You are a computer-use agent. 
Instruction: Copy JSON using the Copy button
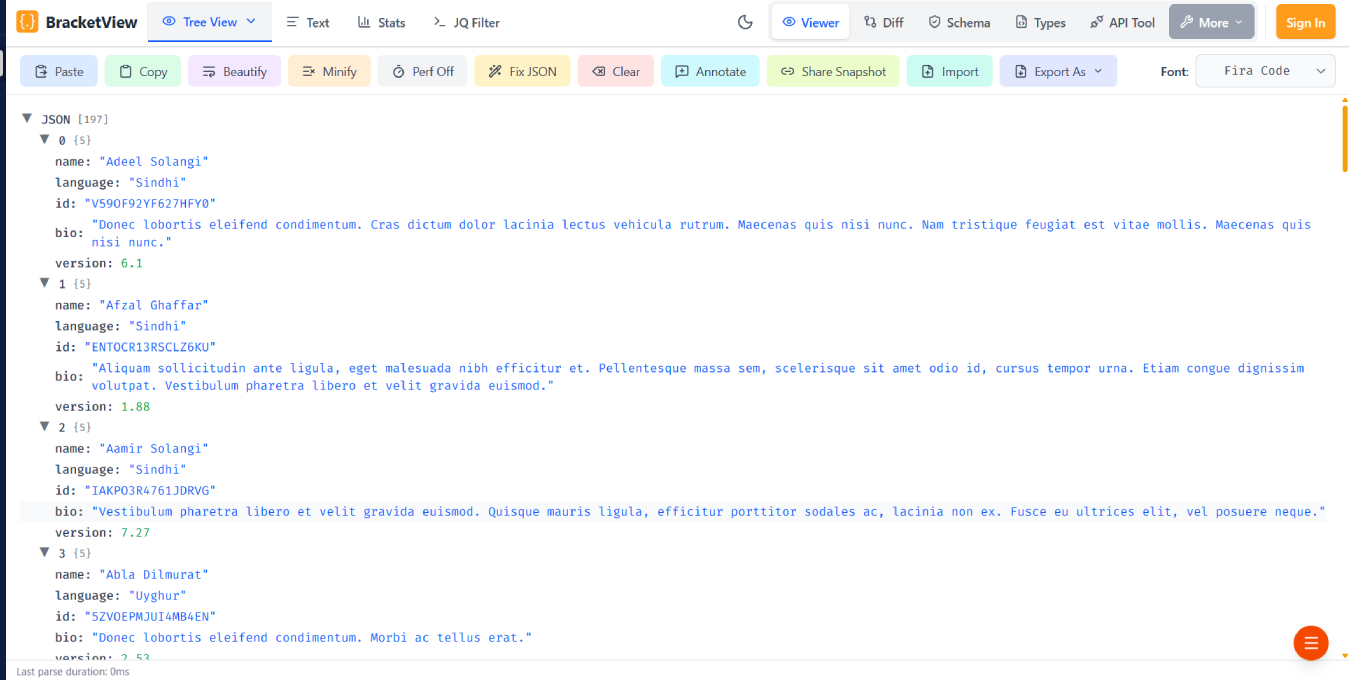tap(143, 71)
